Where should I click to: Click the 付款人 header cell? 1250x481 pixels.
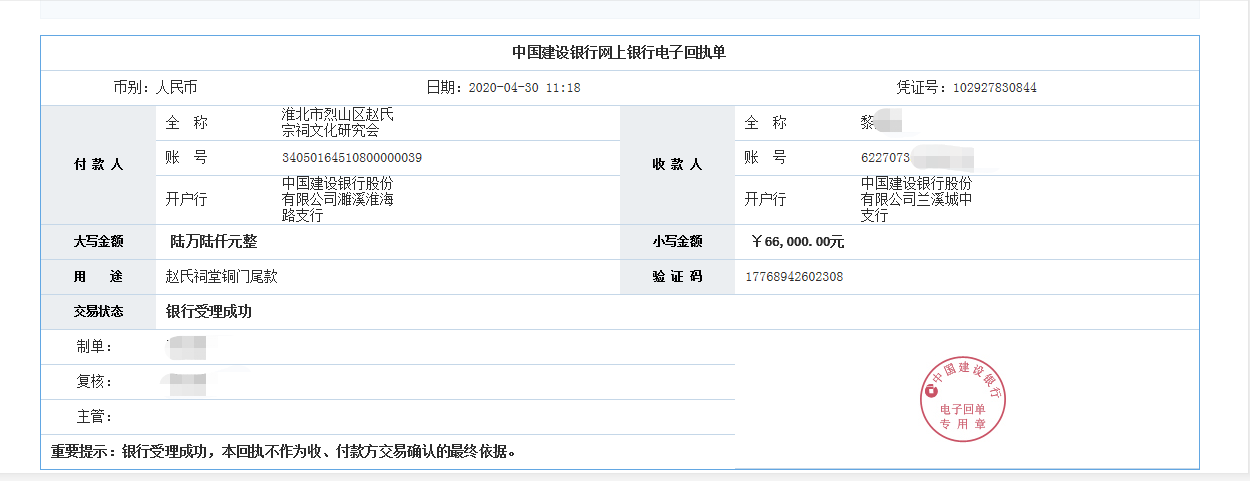tap(98, 164)
